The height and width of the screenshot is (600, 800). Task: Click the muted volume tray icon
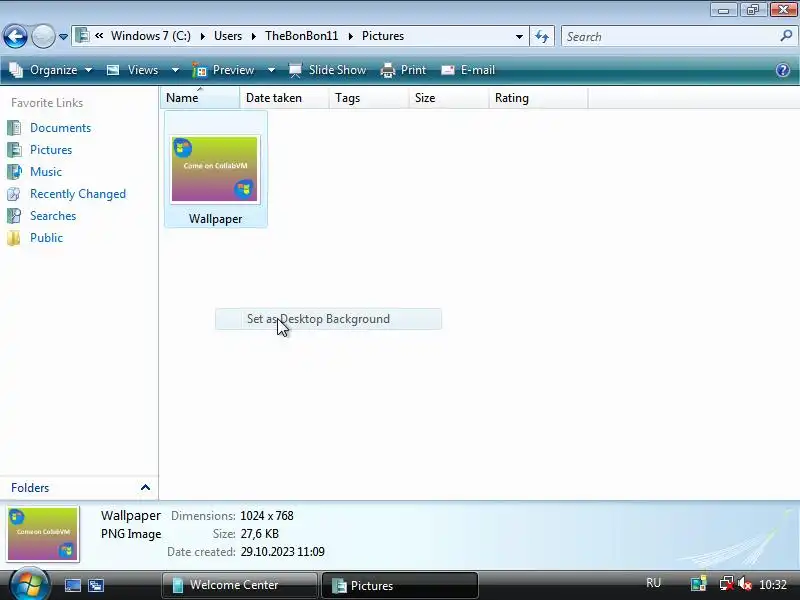745,584
